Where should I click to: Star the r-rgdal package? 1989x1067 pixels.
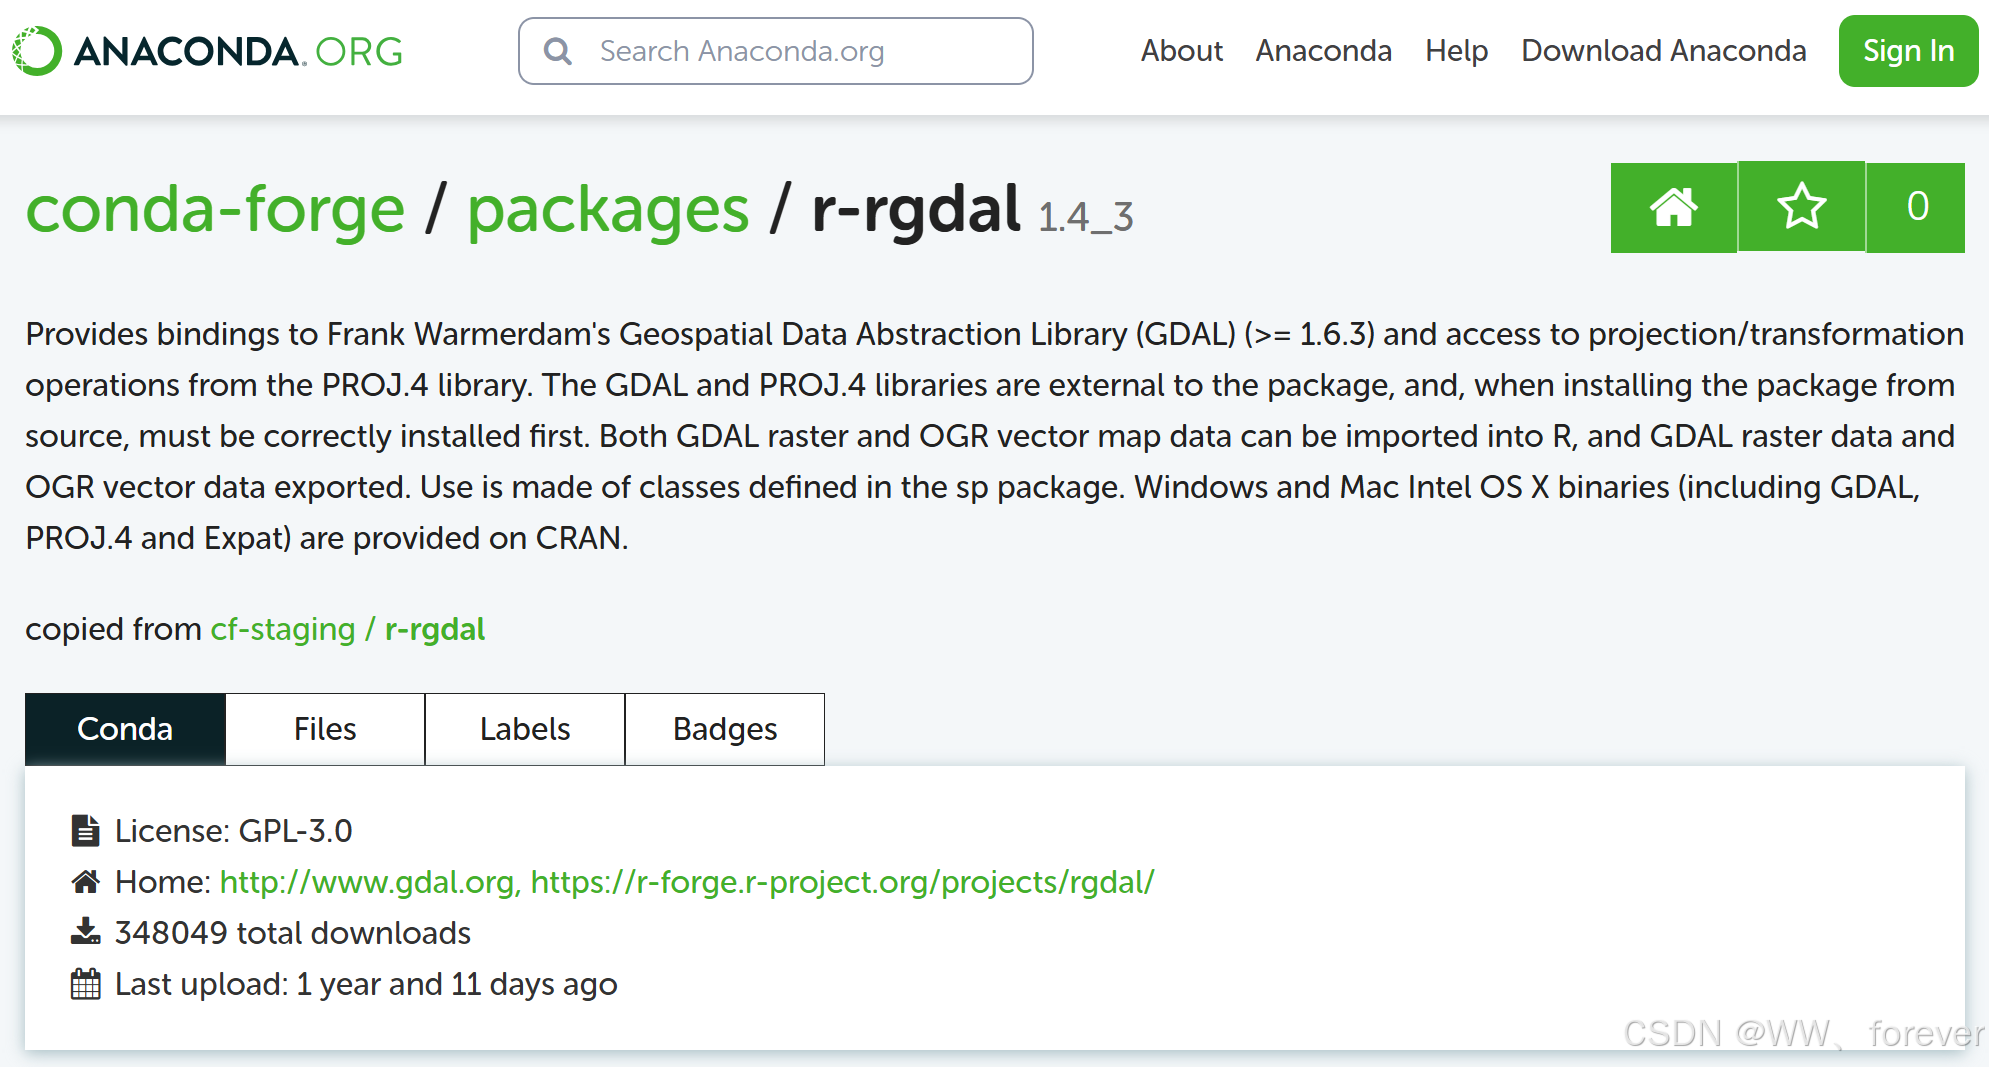(x=1801, y=207)
